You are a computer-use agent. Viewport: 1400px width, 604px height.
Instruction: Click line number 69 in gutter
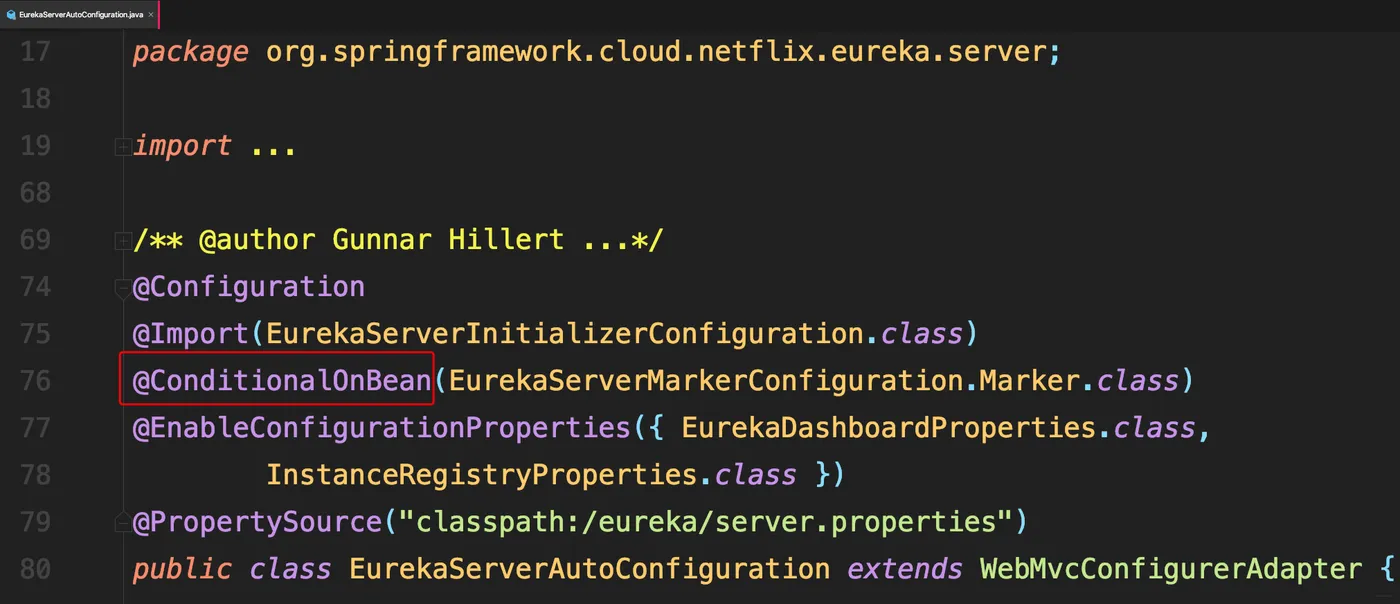pyautogui.click(x=35, y=240)
